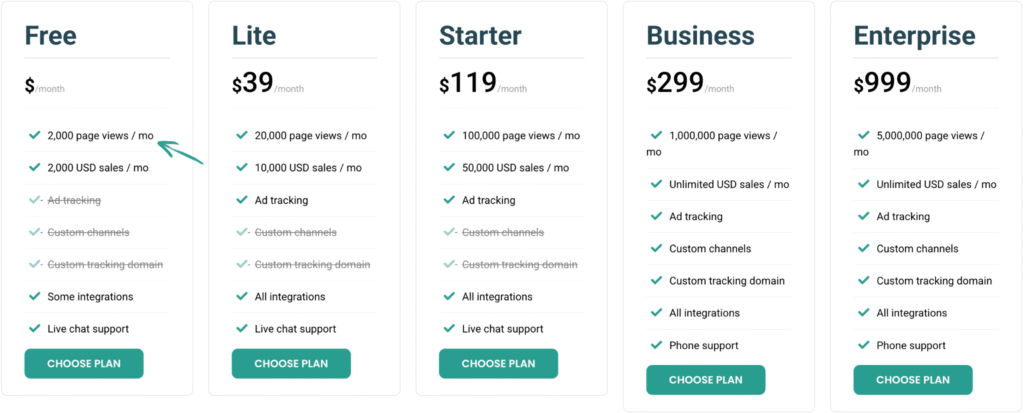
Task: Click the faded check by Starter Custom channels
Action: pos(449,232)
